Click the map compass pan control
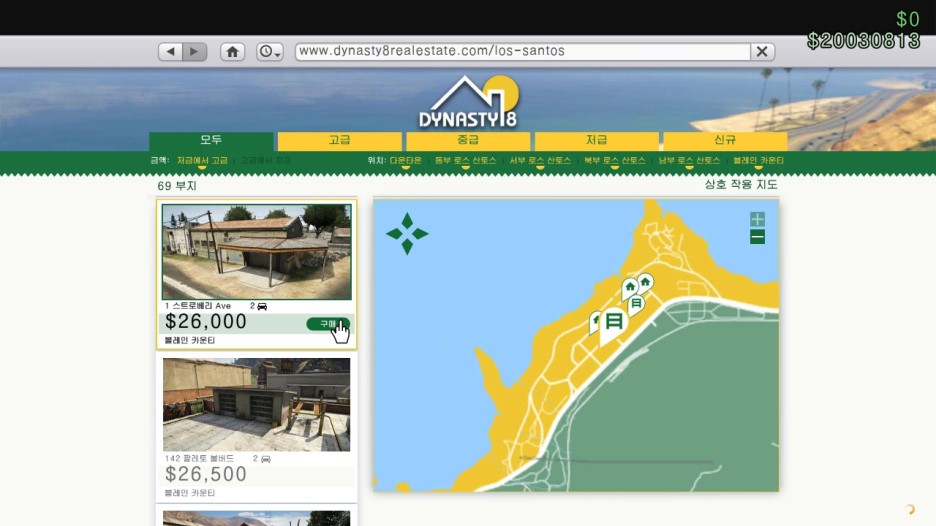The width and height of the screenshot is (936, 526). [406, 234]
